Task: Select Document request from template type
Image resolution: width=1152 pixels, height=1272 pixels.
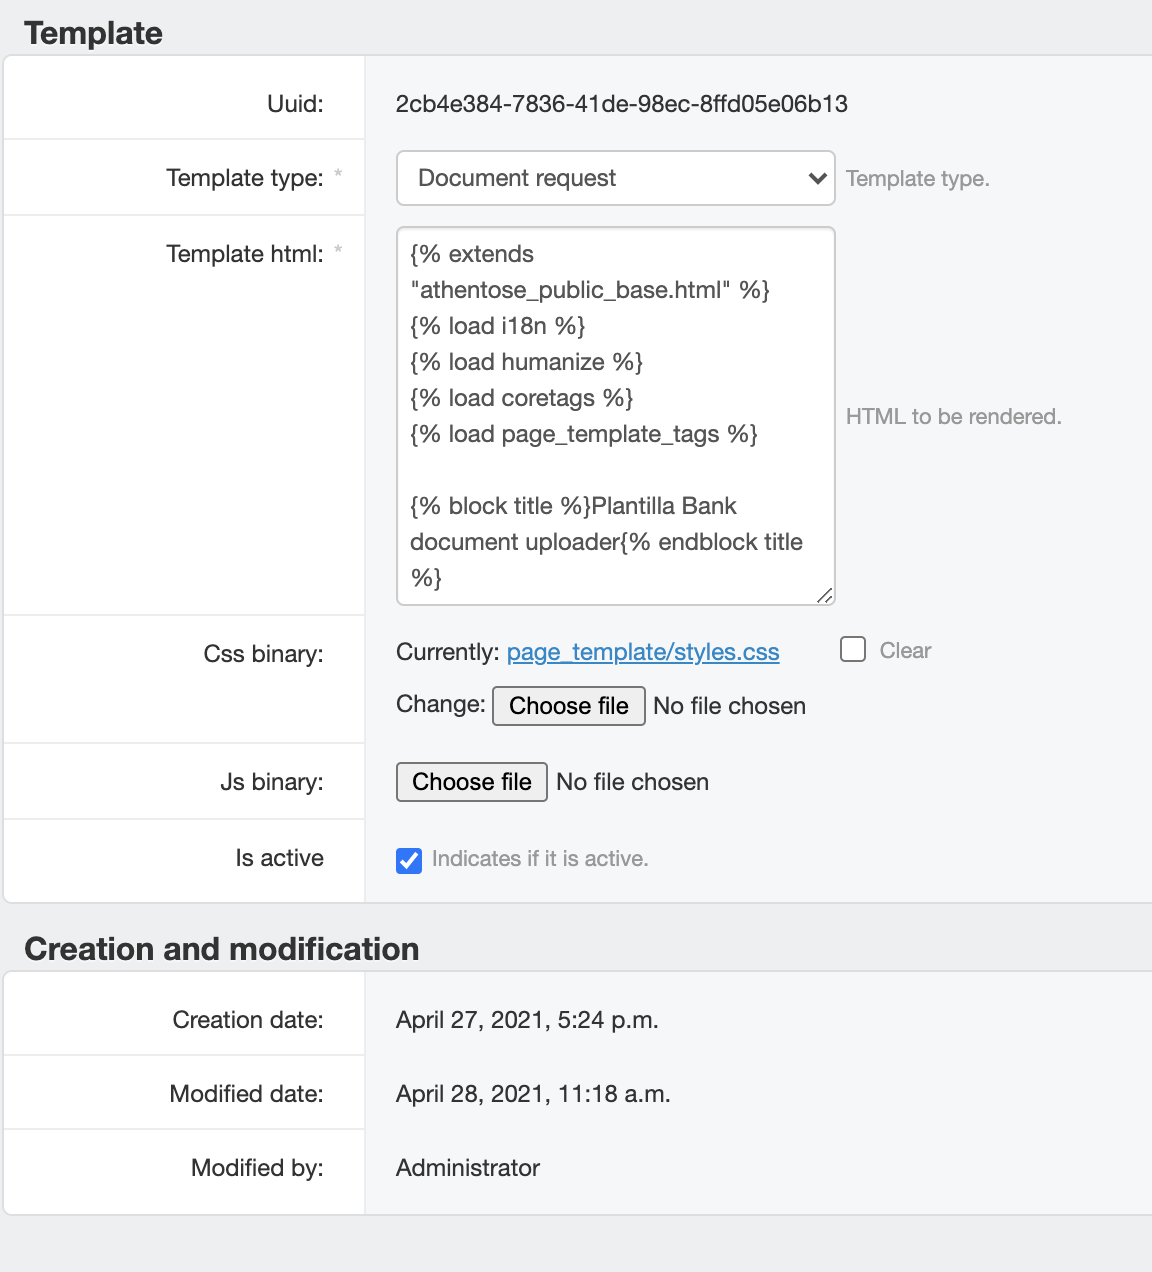Action: [x=615, y=177]
